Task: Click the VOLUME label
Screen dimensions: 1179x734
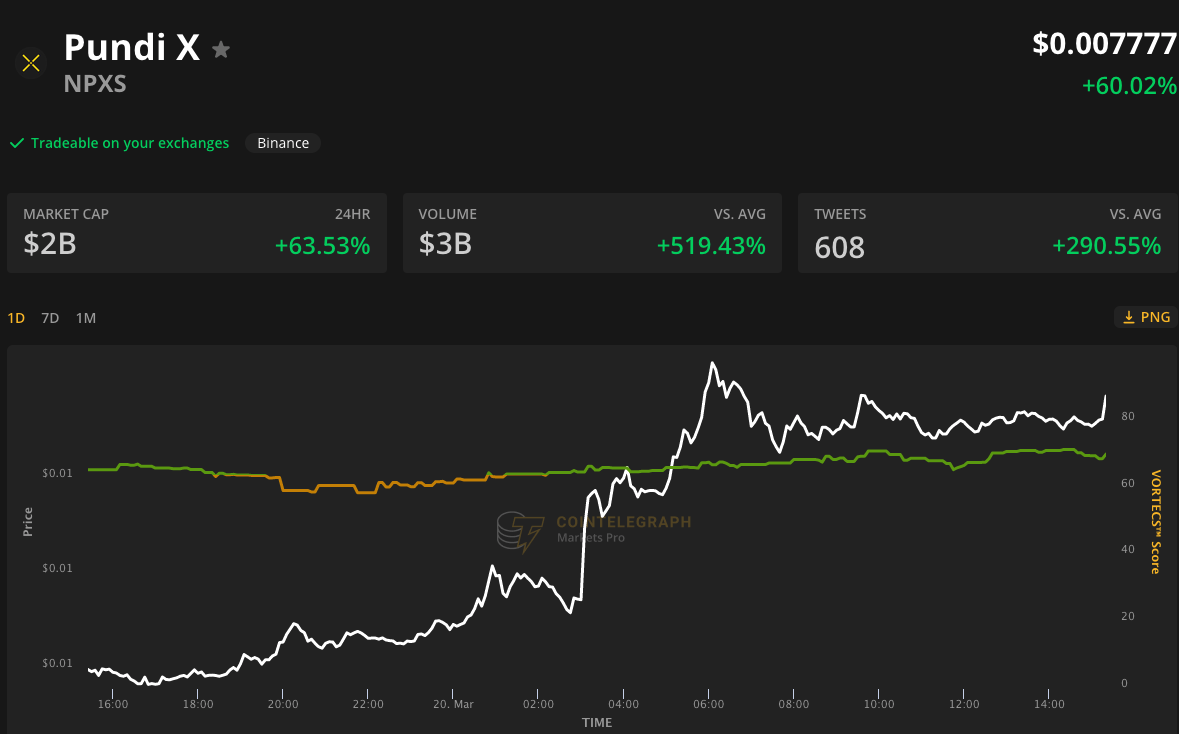Action: point(447,214)
